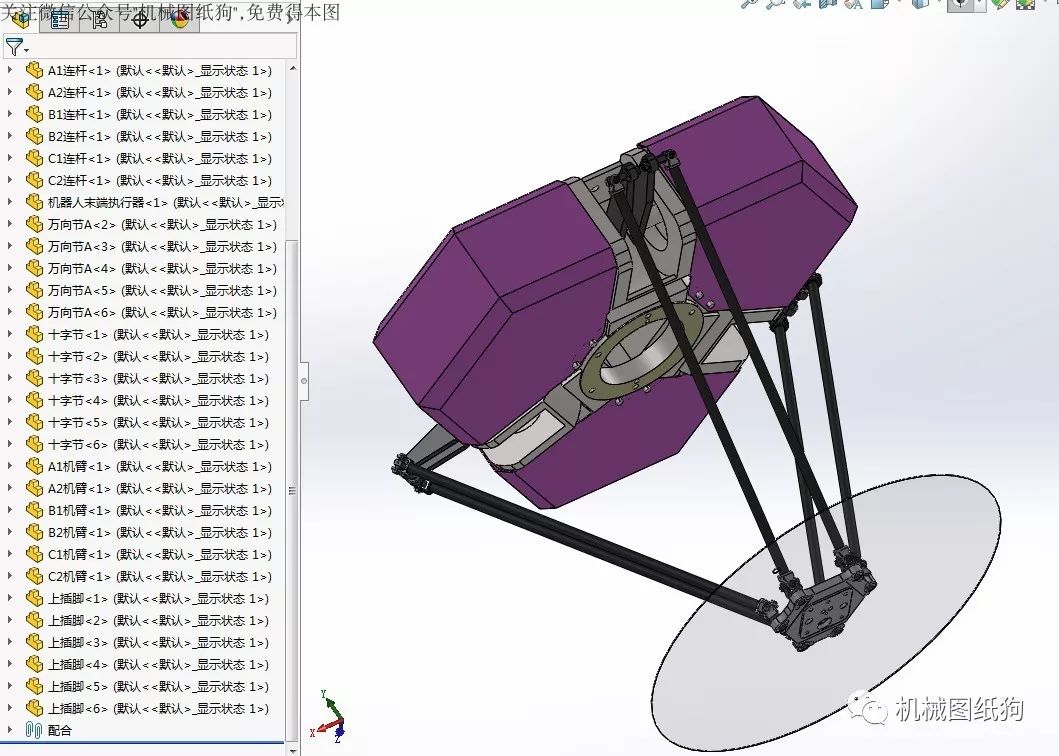The height and width of the screenshot is (756, 1059).
Task: Switch to the PropertyManager tab
Action: point(60,19)
